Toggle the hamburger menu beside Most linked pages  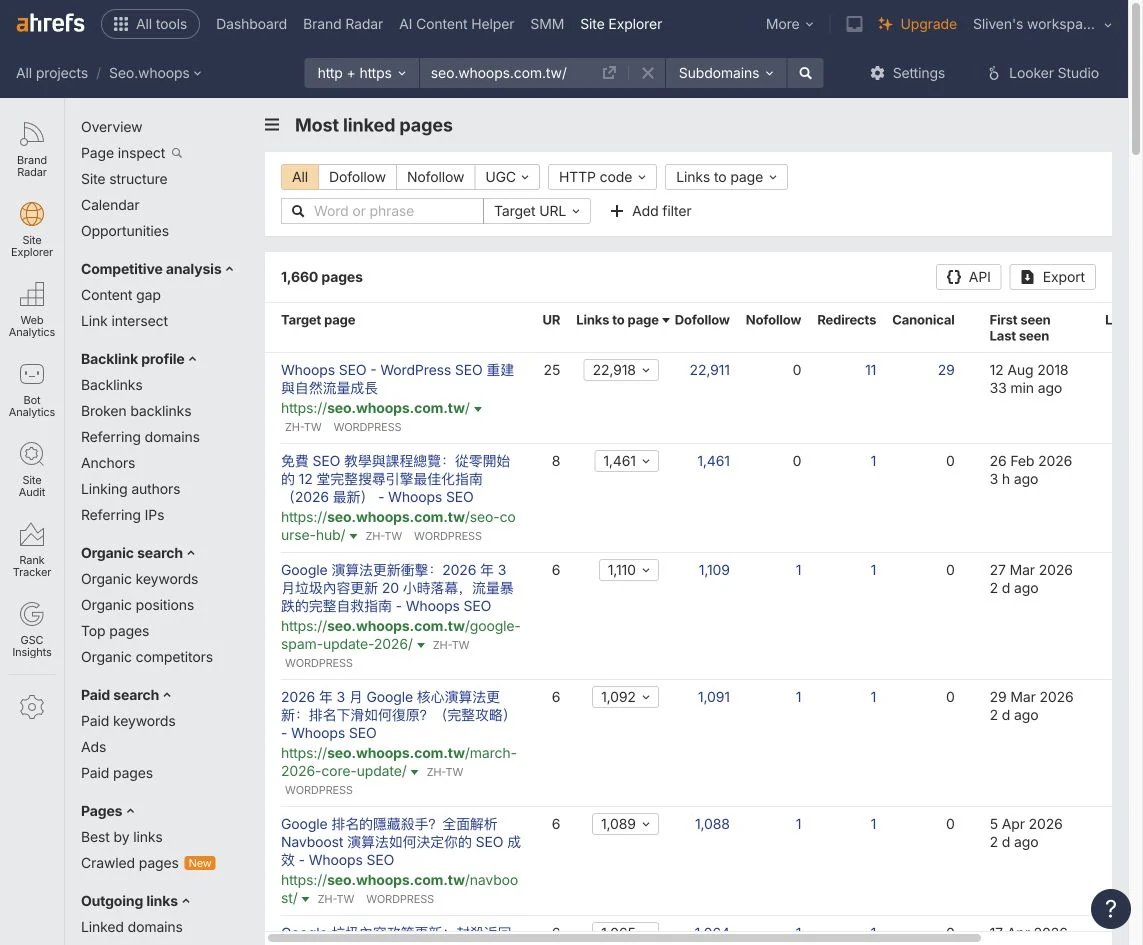point(272,125)
